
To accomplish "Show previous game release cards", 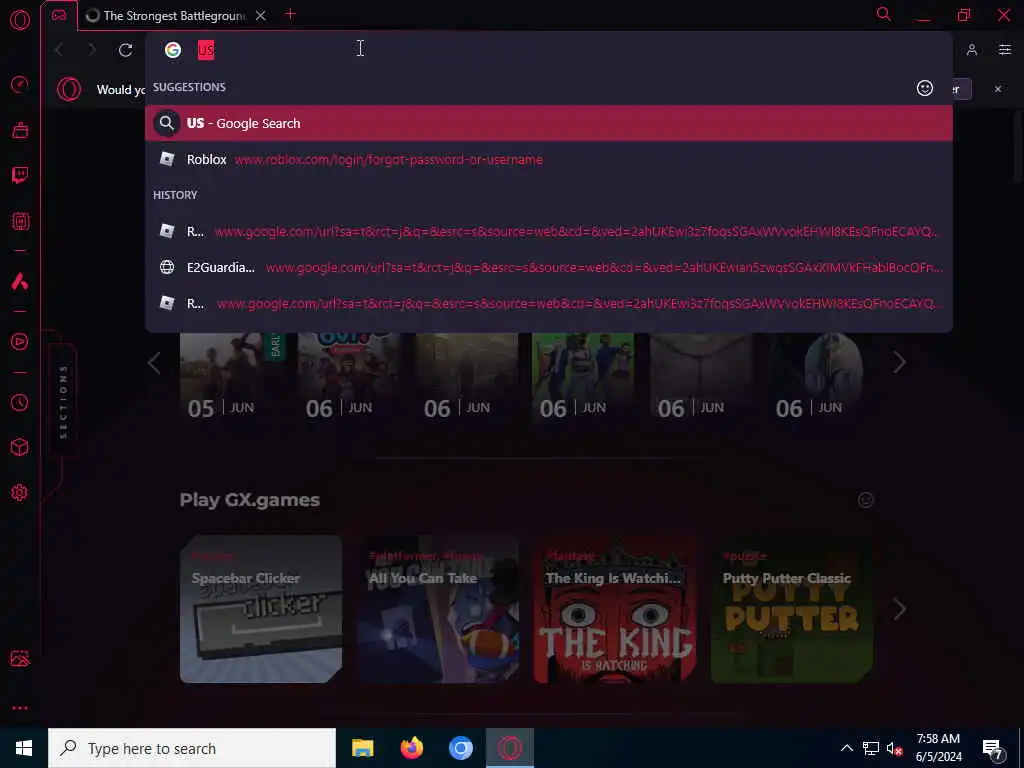I will pos(154,362).
